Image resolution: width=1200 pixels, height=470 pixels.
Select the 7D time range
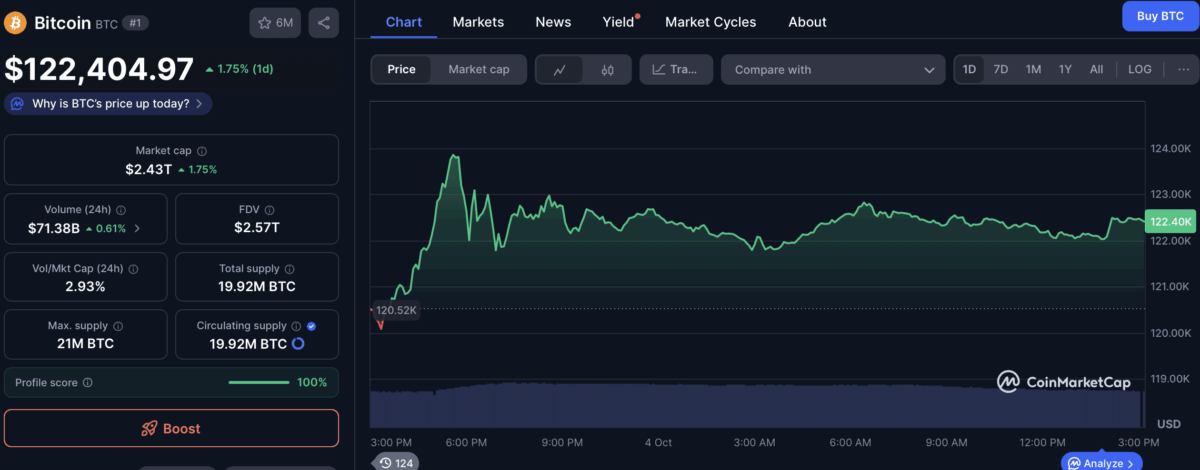(x=1000, y=69)
